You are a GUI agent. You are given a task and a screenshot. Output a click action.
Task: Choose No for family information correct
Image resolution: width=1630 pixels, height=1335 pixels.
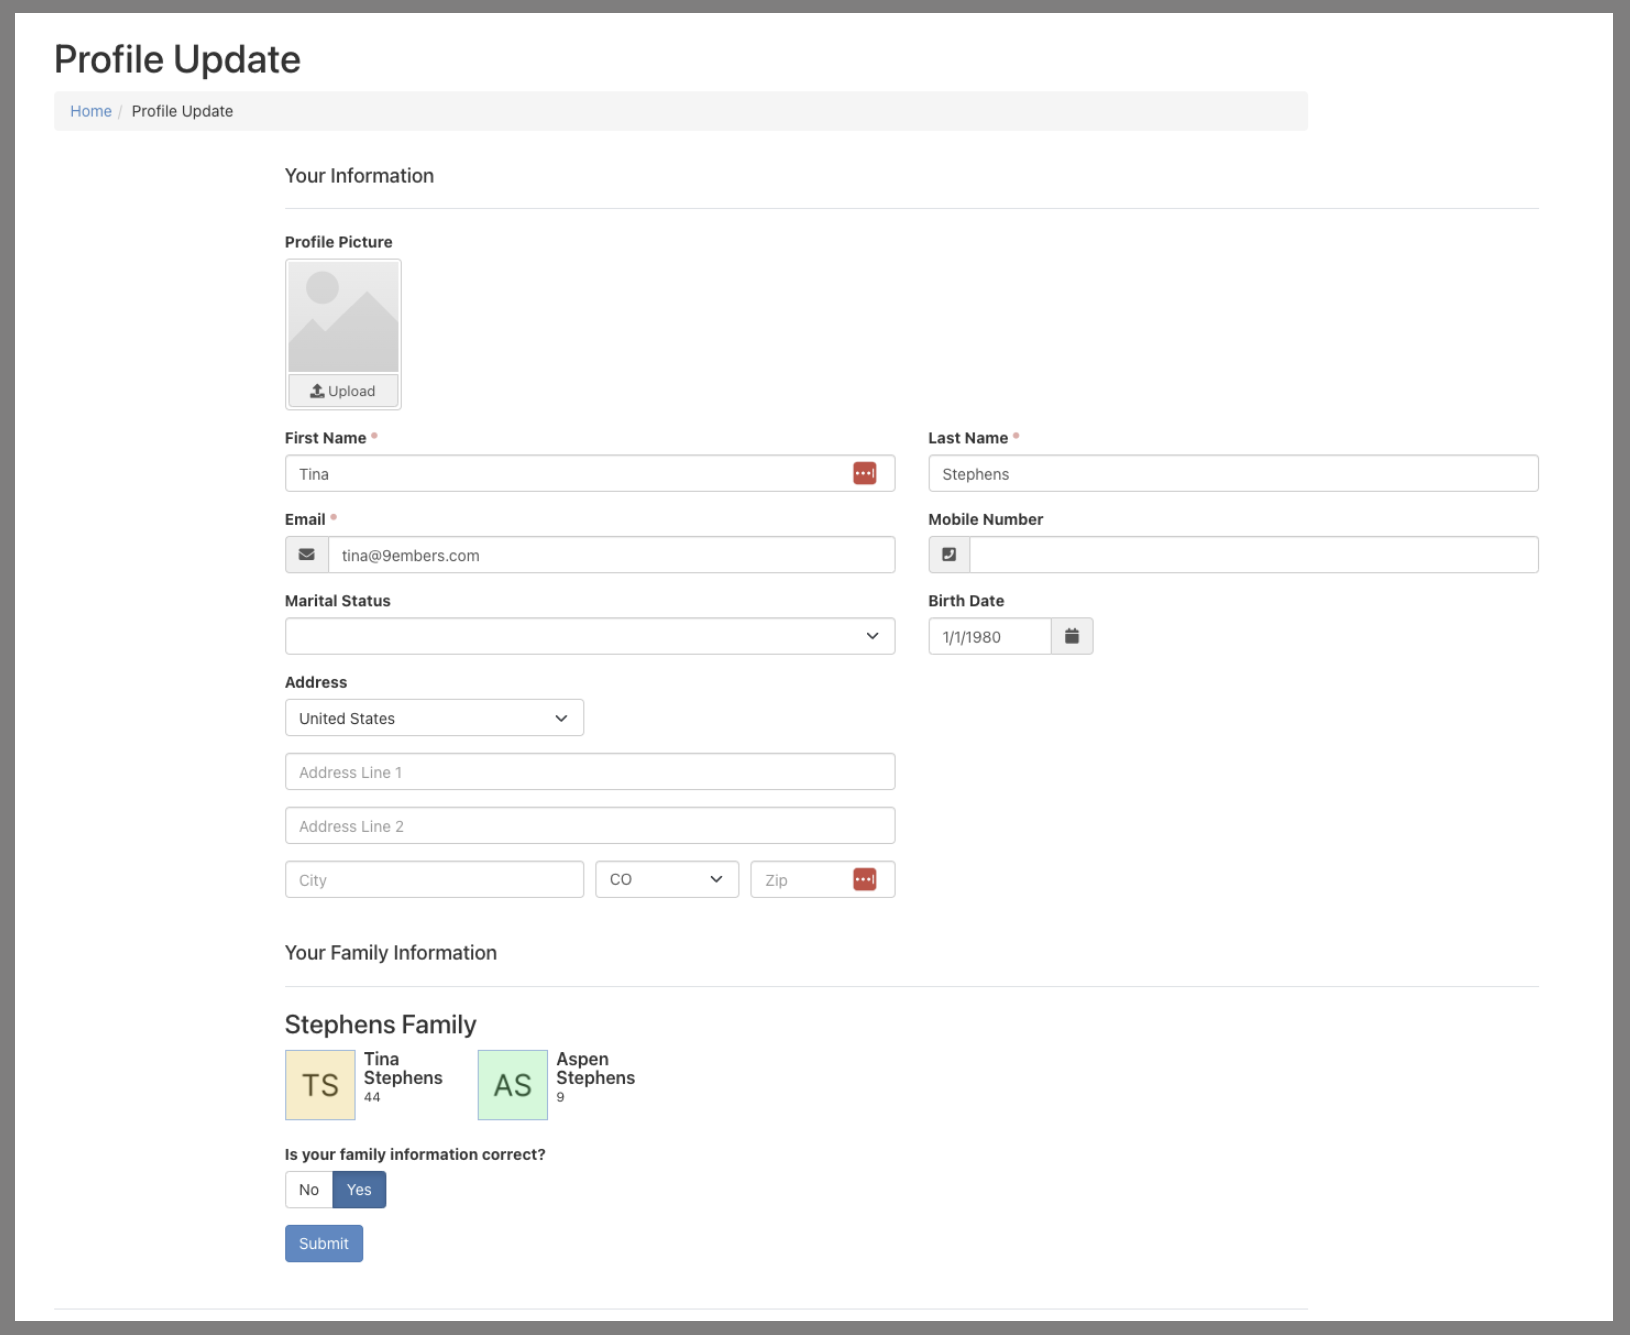click(x=308, y=1189)
